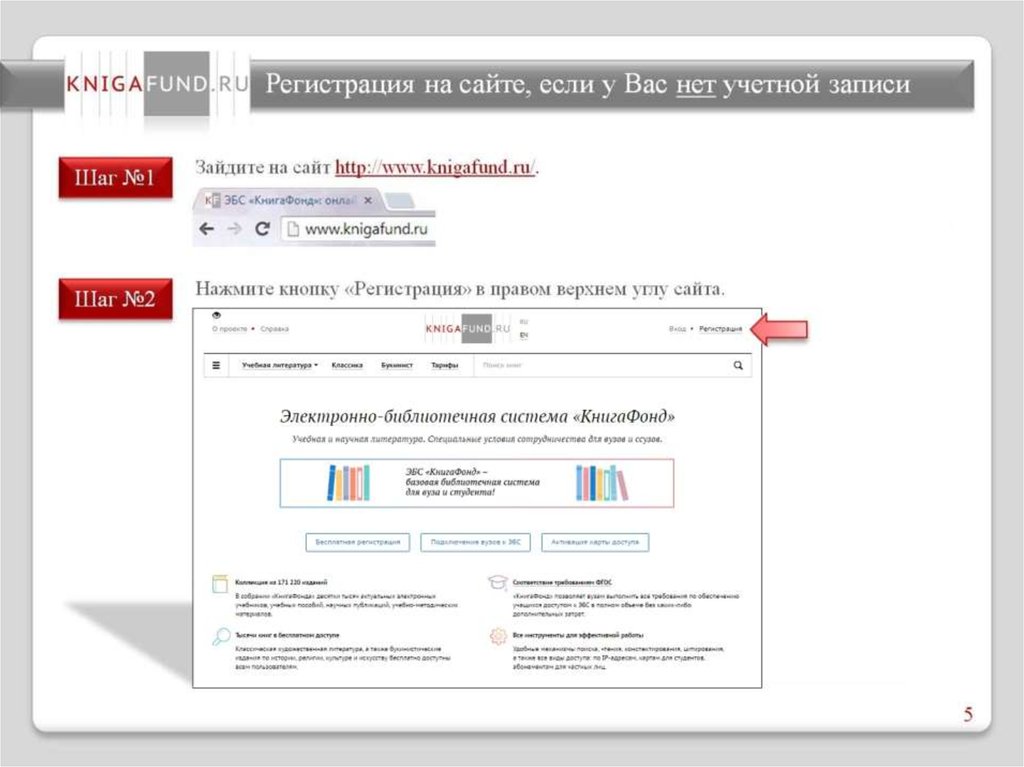Click the «Шаг №2» red label
This screenshot has height=767, width=1024.
(x=116, y=299)
